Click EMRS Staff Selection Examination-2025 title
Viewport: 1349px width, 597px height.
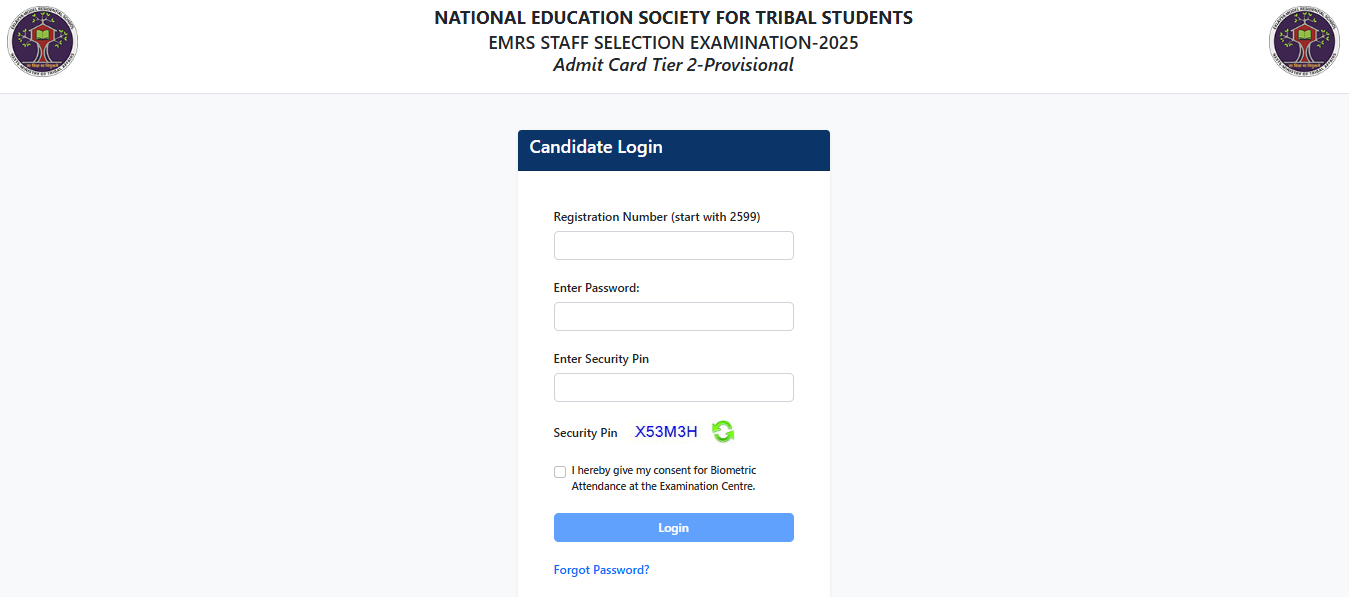coord(673,43)
